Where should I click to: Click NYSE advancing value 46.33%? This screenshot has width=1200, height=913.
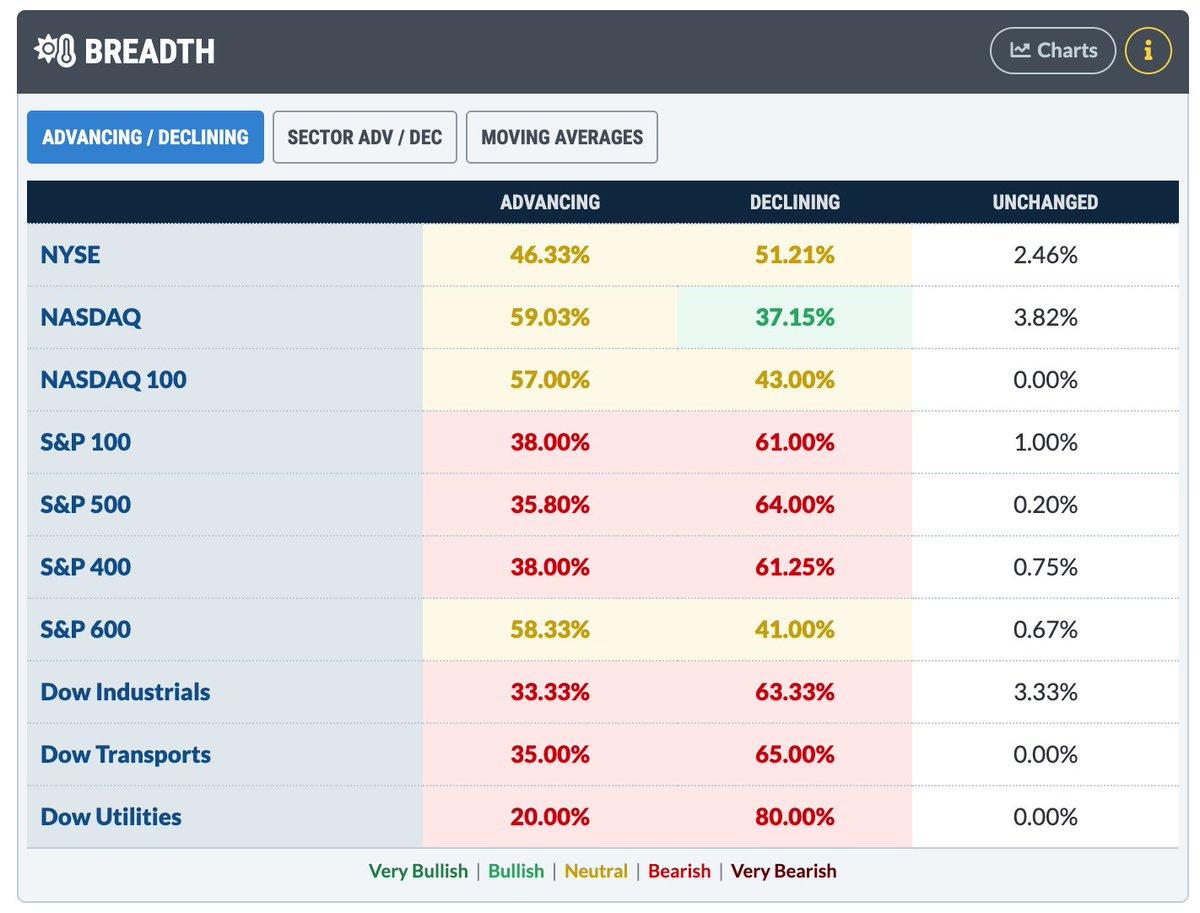point(550,255)
